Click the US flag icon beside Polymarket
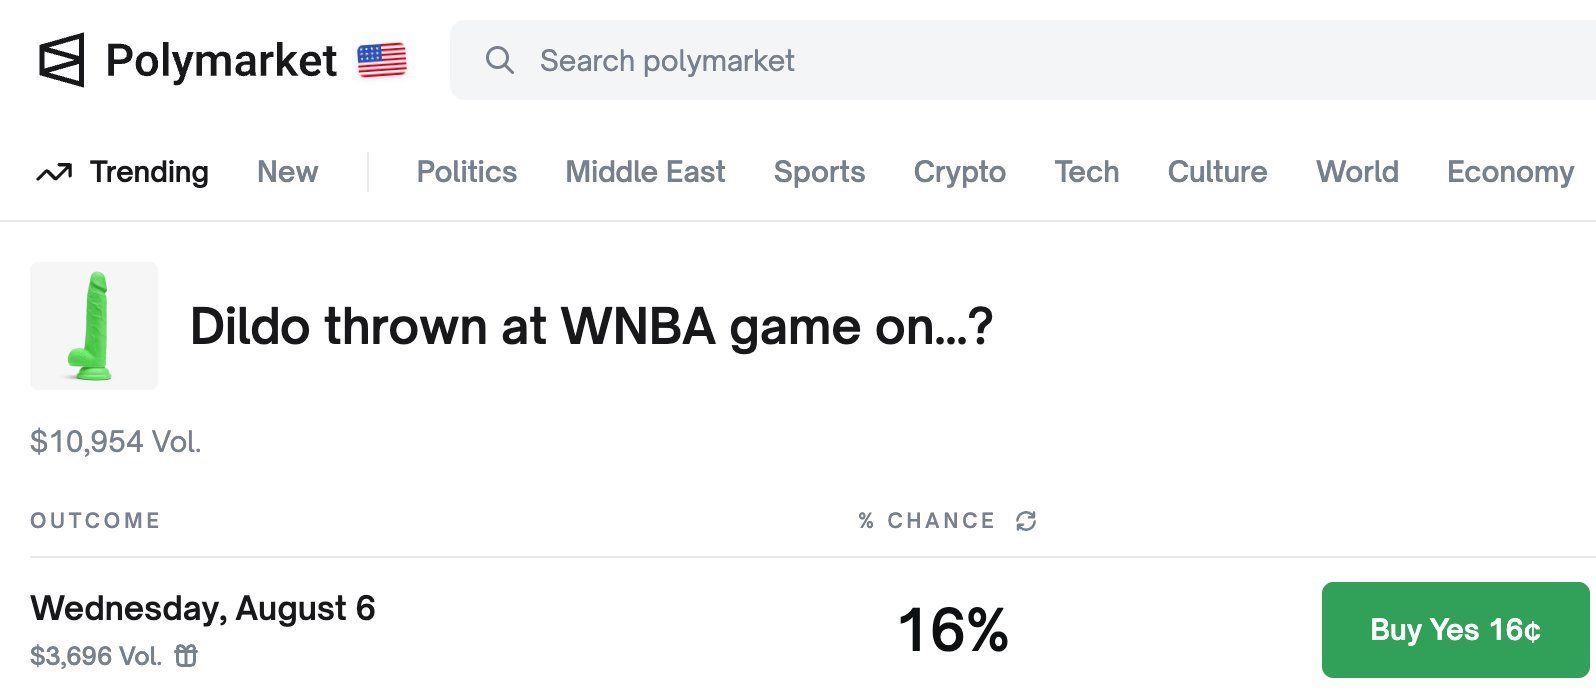This screenshot has width=1596, height=698. (x=380, y=60)
